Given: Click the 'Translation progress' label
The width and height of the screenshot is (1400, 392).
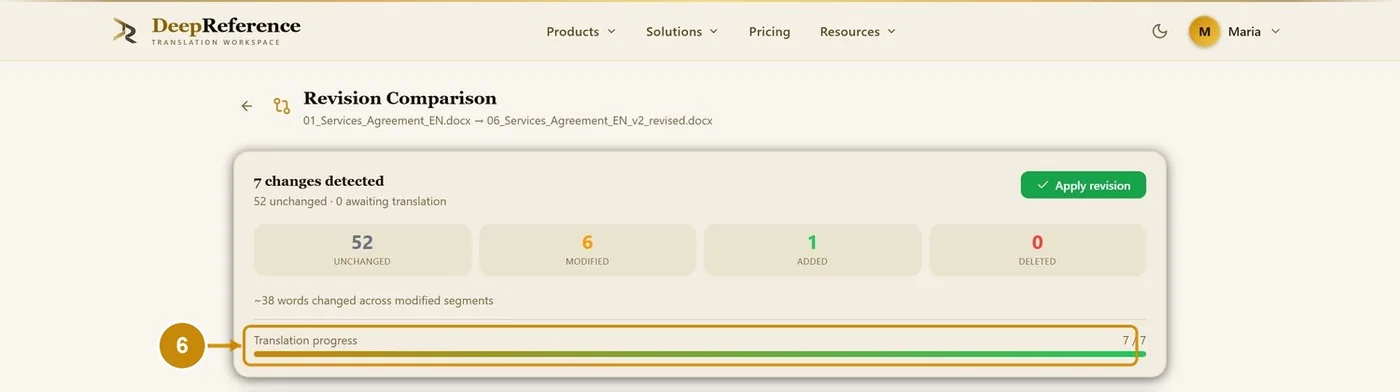Looking at the screenshot, I should pyautogui.click(x=305, y=340).
